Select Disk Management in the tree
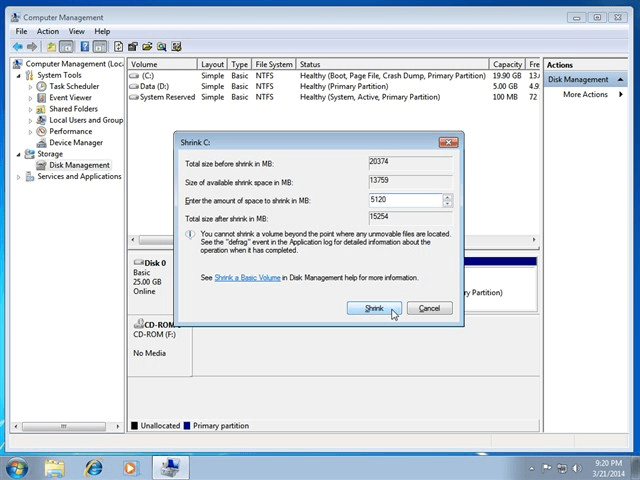Viewport: 640px width, 480px height. click(x=79, y=165)
